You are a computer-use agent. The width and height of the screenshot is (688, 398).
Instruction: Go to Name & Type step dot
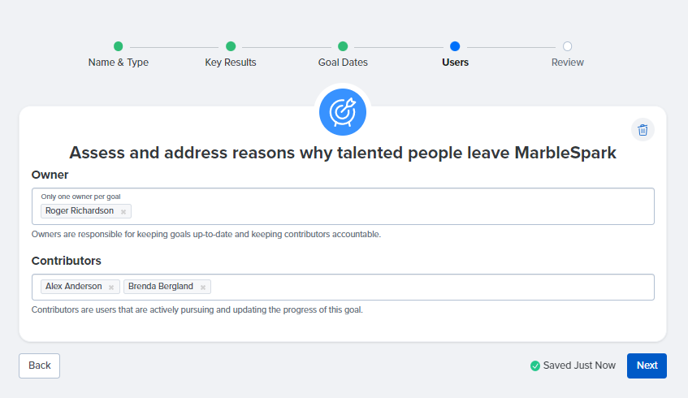(118, 46)
